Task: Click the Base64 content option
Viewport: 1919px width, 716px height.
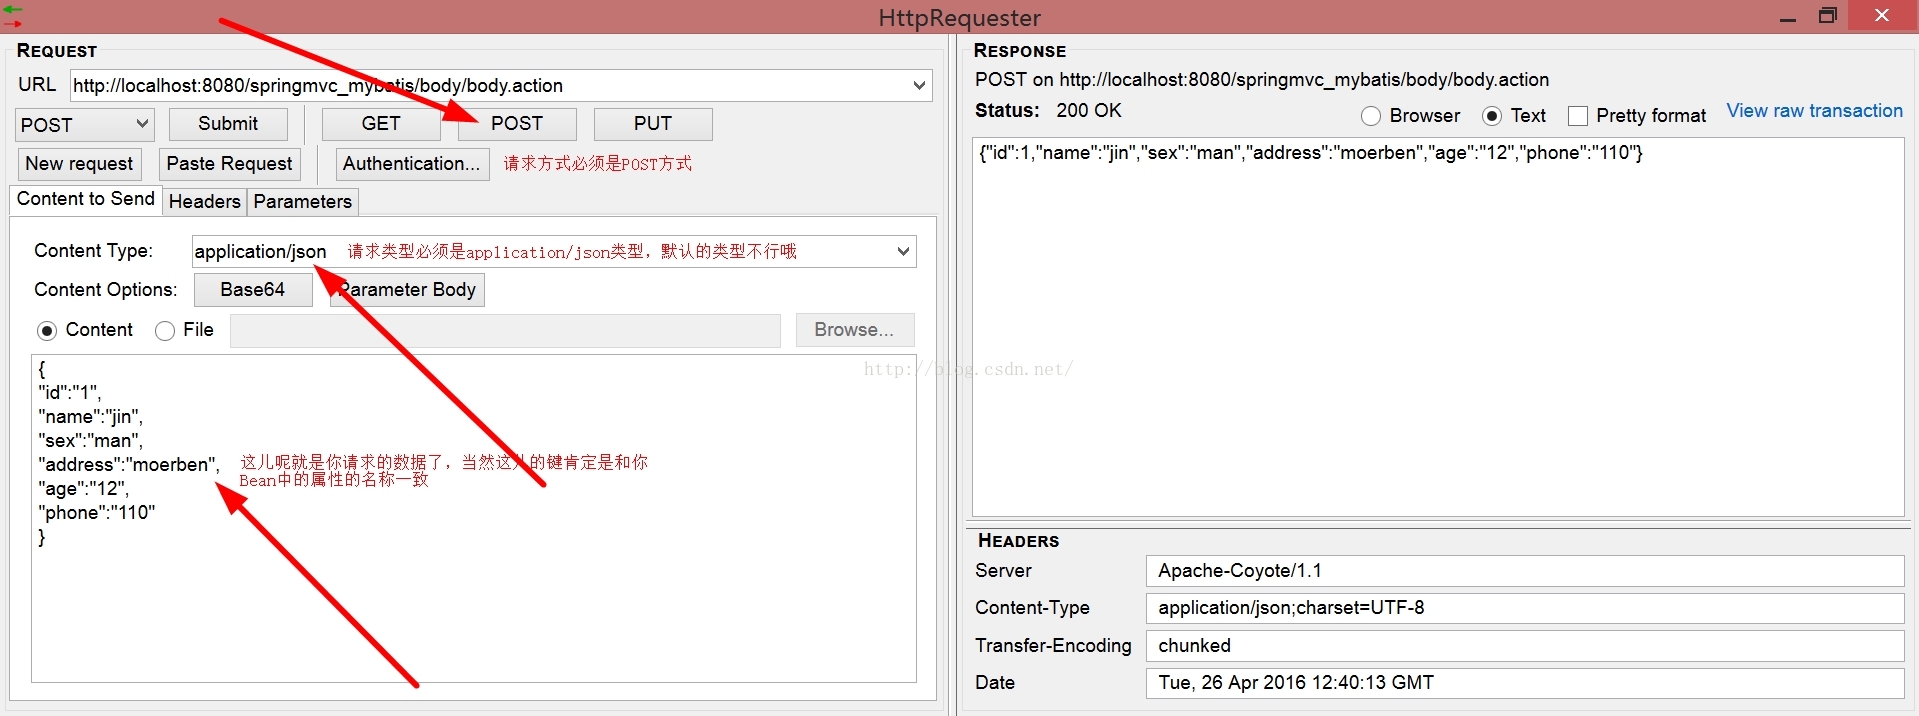Action: [253, 290]
